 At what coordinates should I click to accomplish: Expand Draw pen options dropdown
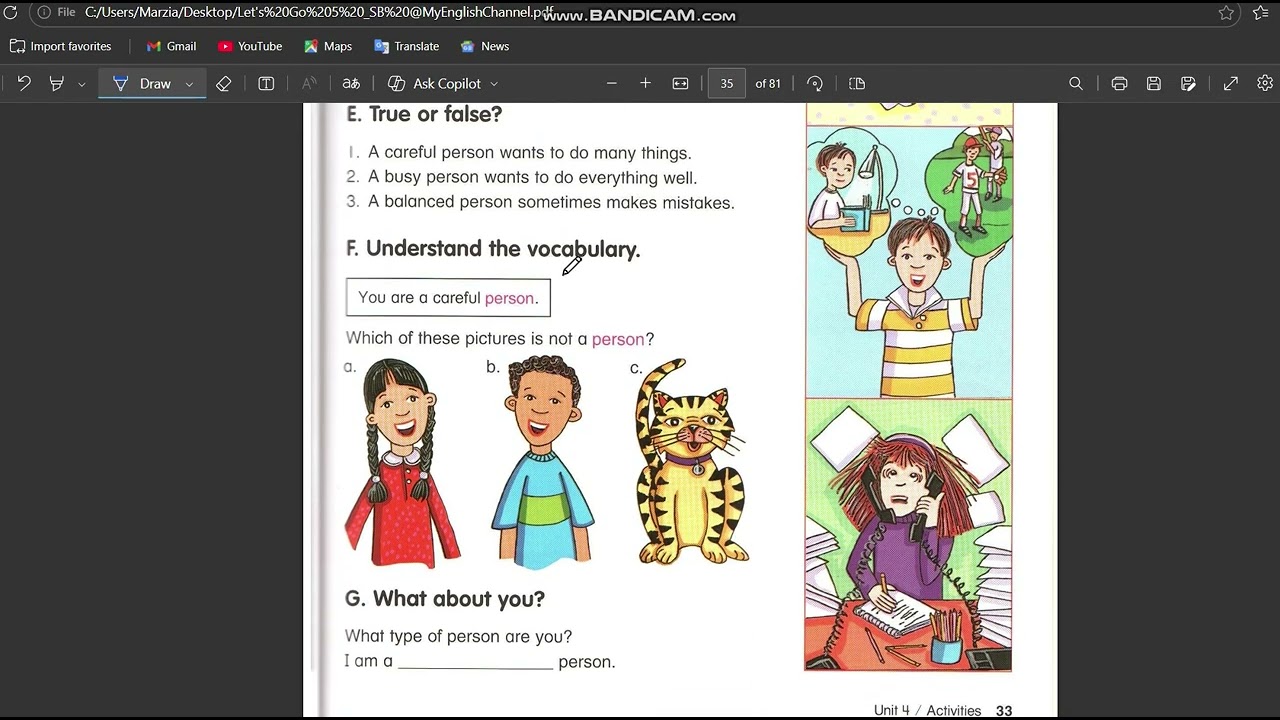tap(189, 84)
